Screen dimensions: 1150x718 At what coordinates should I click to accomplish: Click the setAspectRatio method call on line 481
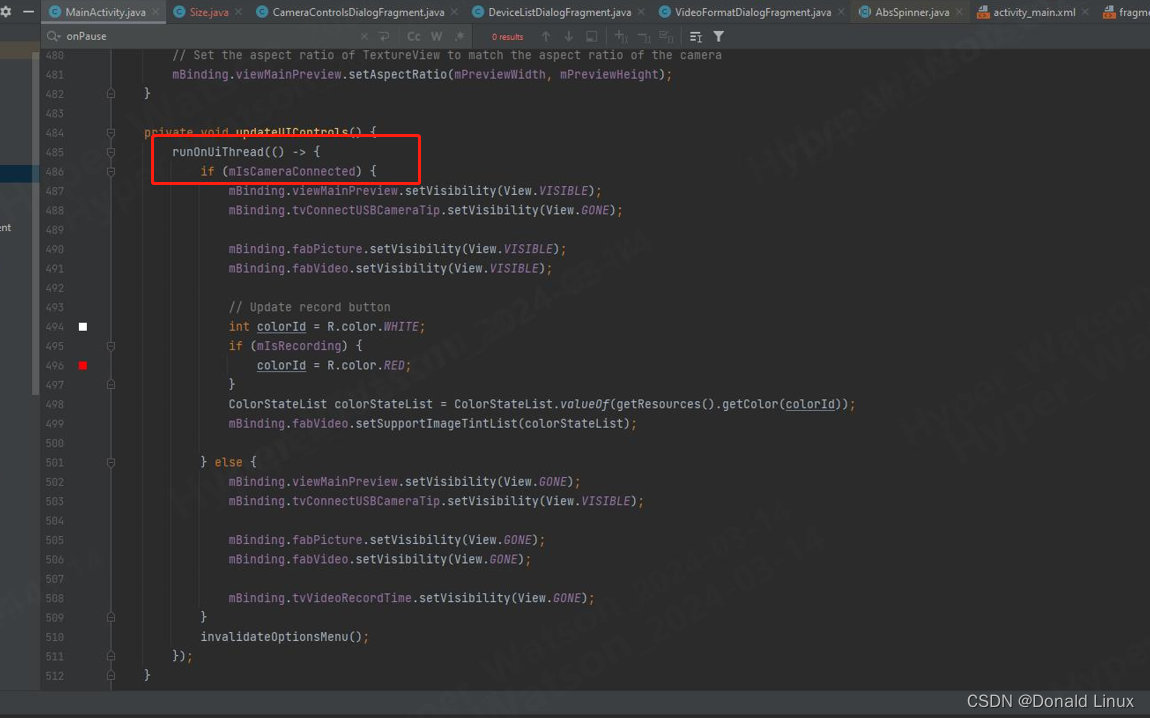(x=396, y=74)
